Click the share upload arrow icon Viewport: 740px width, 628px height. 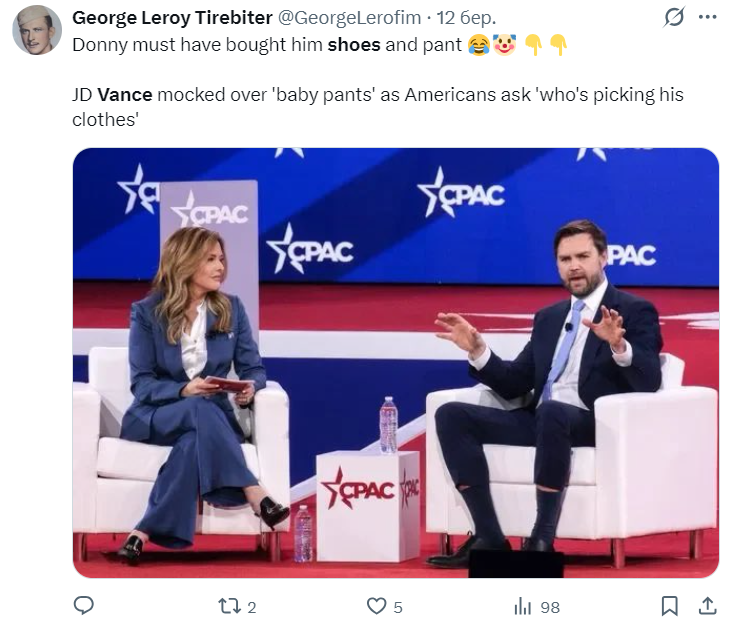click(706, 606)
